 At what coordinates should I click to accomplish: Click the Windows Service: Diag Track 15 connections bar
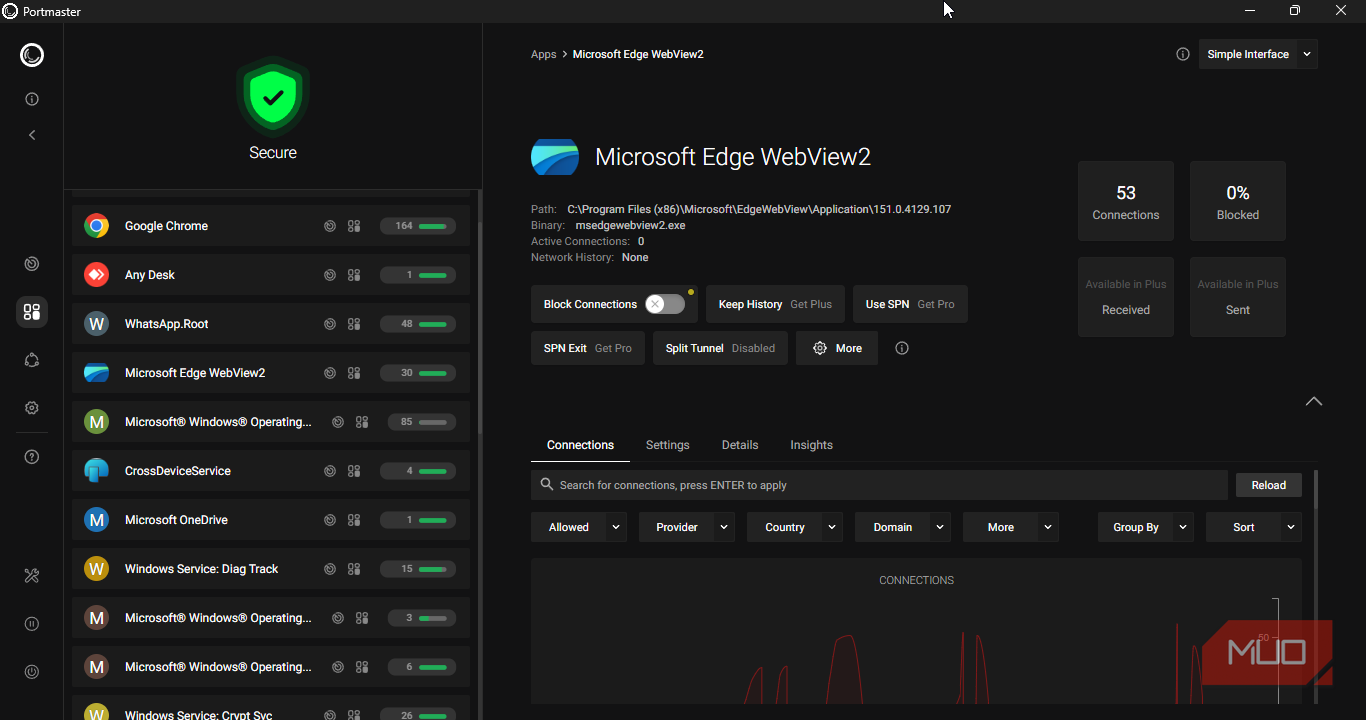[418, 569]
